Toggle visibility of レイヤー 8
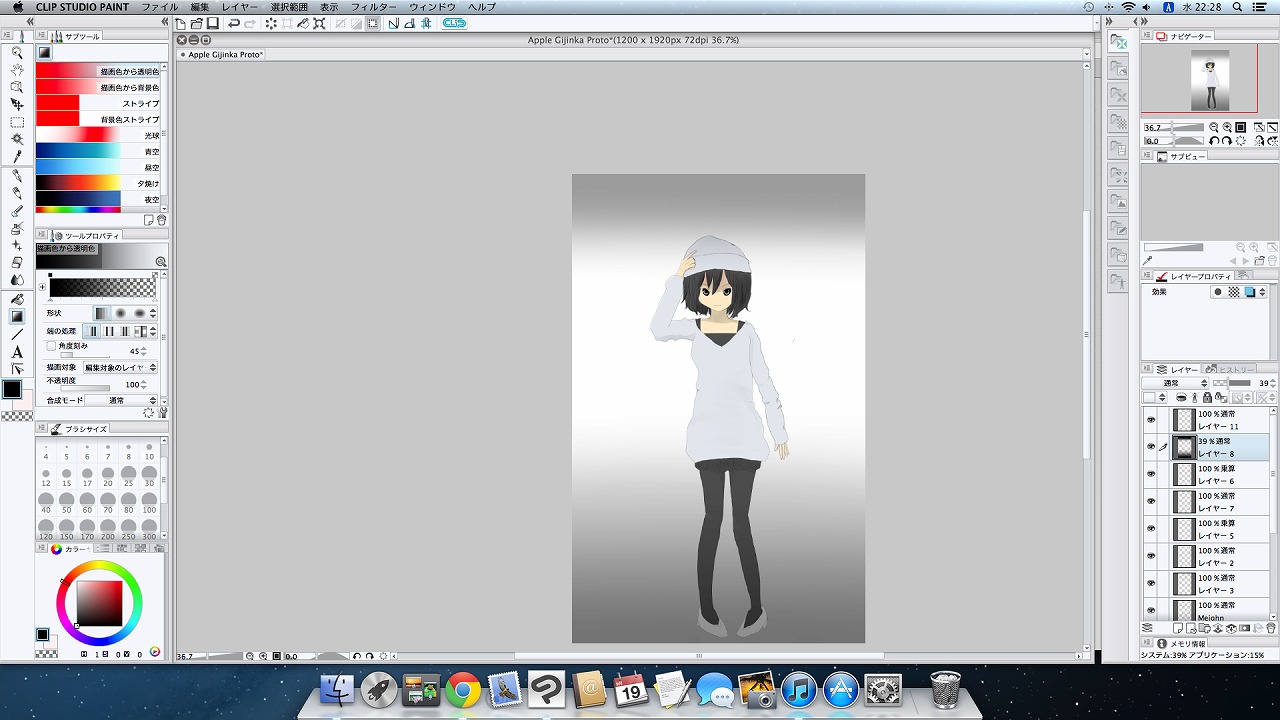This screenshot has height=720, width=1280. click(1151, 447)
